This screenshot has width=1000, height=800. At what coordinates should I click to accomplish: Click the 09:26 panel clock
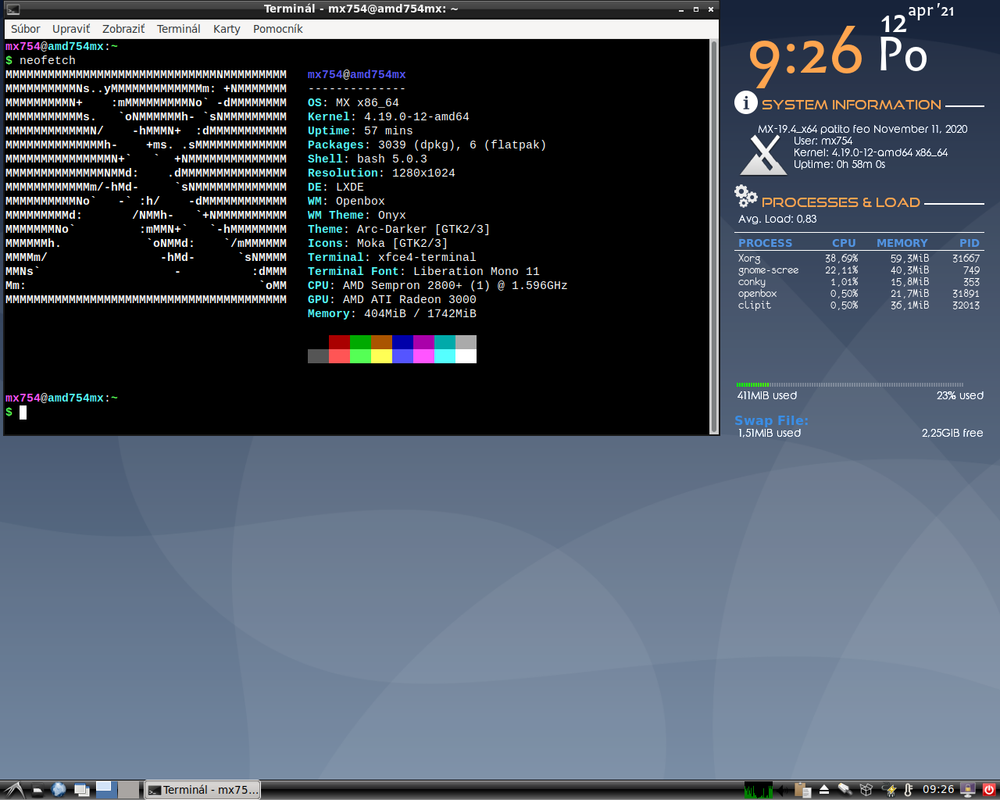point(938,790)
